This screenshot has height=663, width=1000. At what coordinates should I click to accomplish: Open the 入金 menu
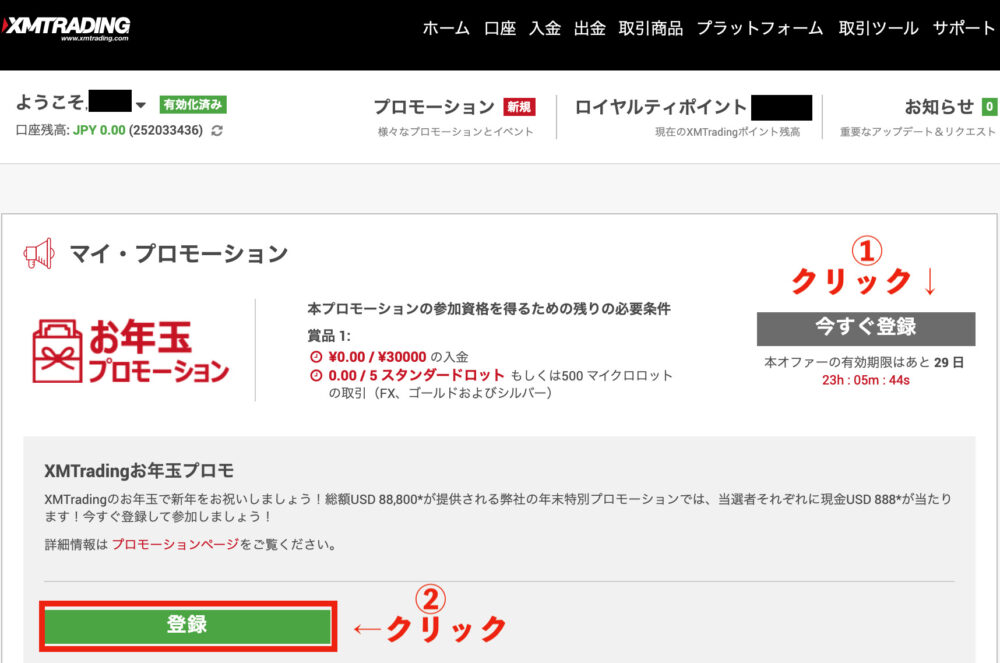544,28
